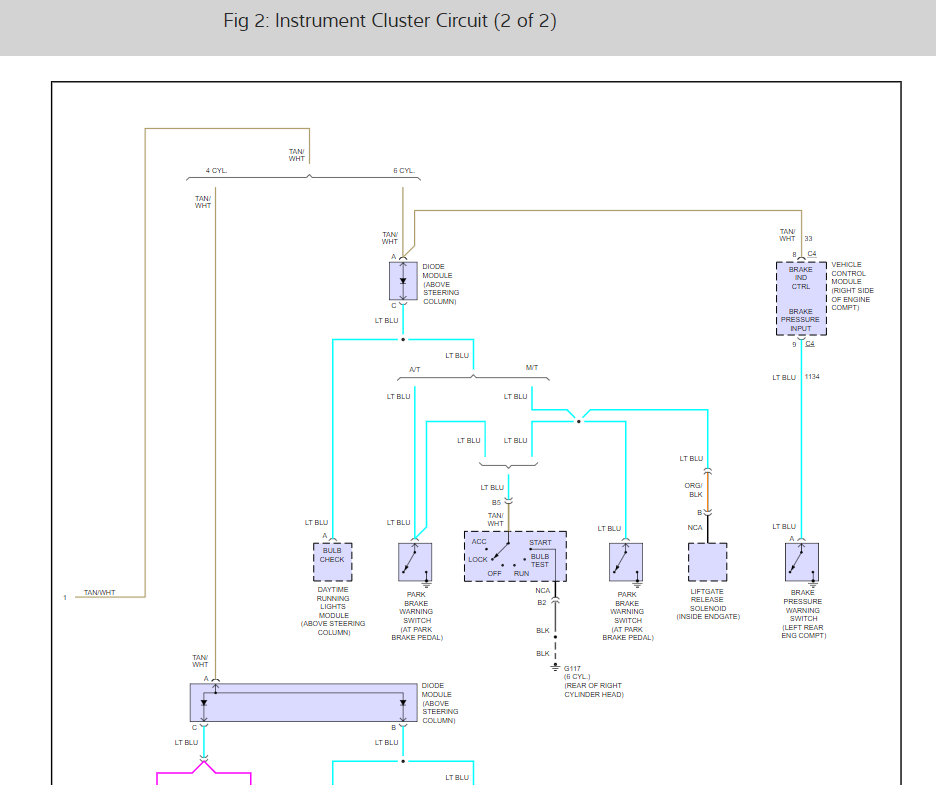This screenshot has height=807, width=936.
Task: Click the park brake switch symbol under the M/T branch
Action: click(x=626, y=562)
